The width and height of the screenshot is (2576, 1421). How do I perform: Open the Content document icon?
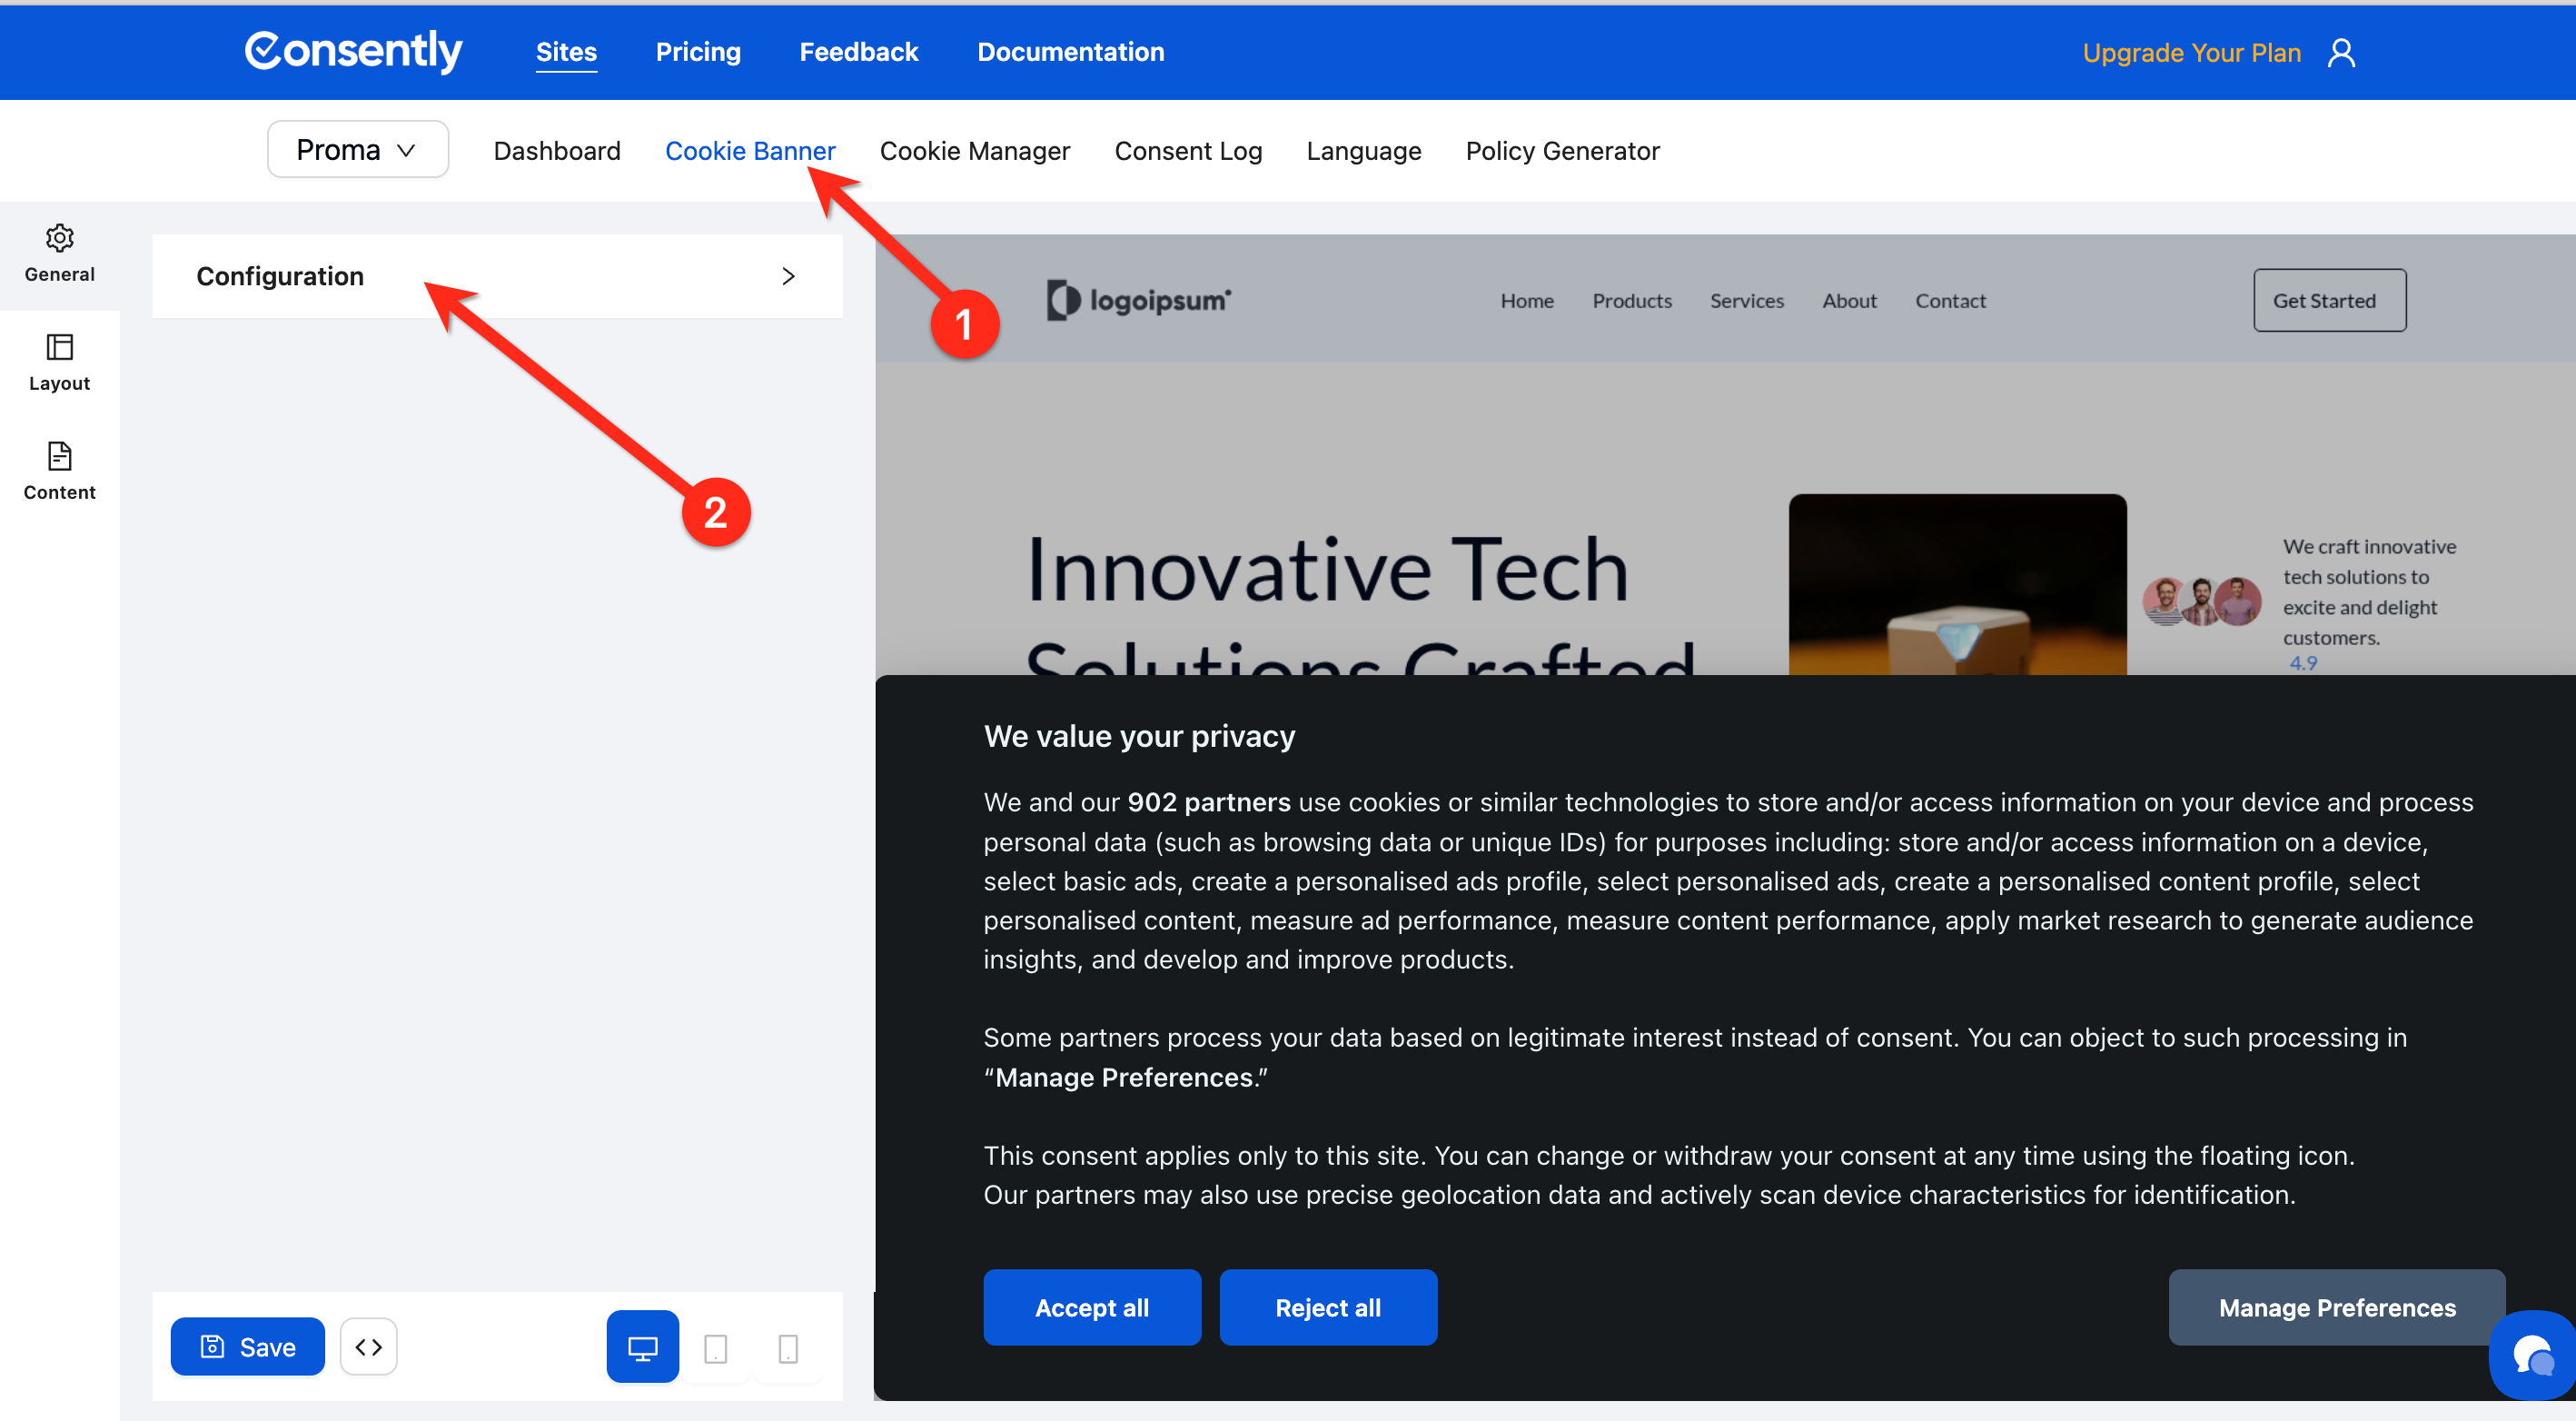[x=59, y=456]
